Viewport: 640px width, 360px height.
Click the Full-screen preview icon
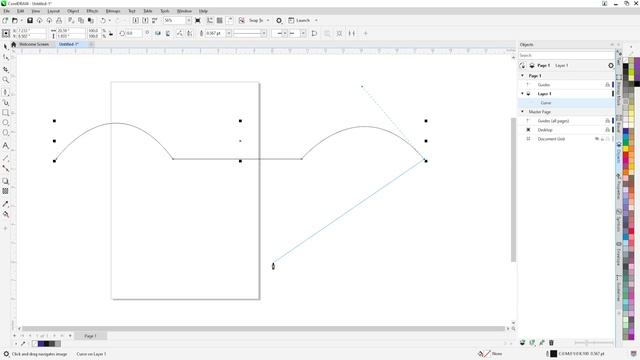(198, 20)
